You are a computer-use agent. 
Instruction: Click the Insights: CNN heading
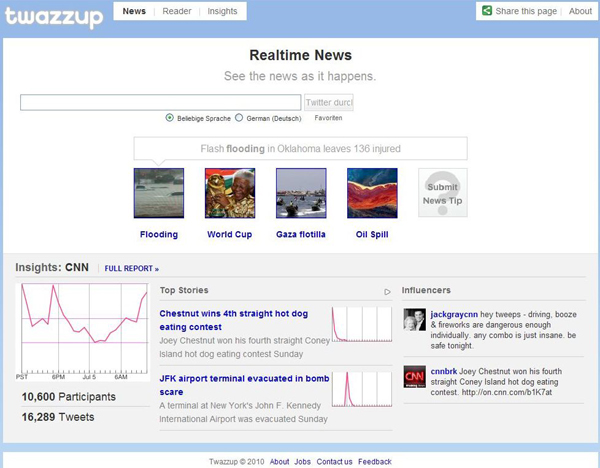pyautogui.click(x=52, y=267)
